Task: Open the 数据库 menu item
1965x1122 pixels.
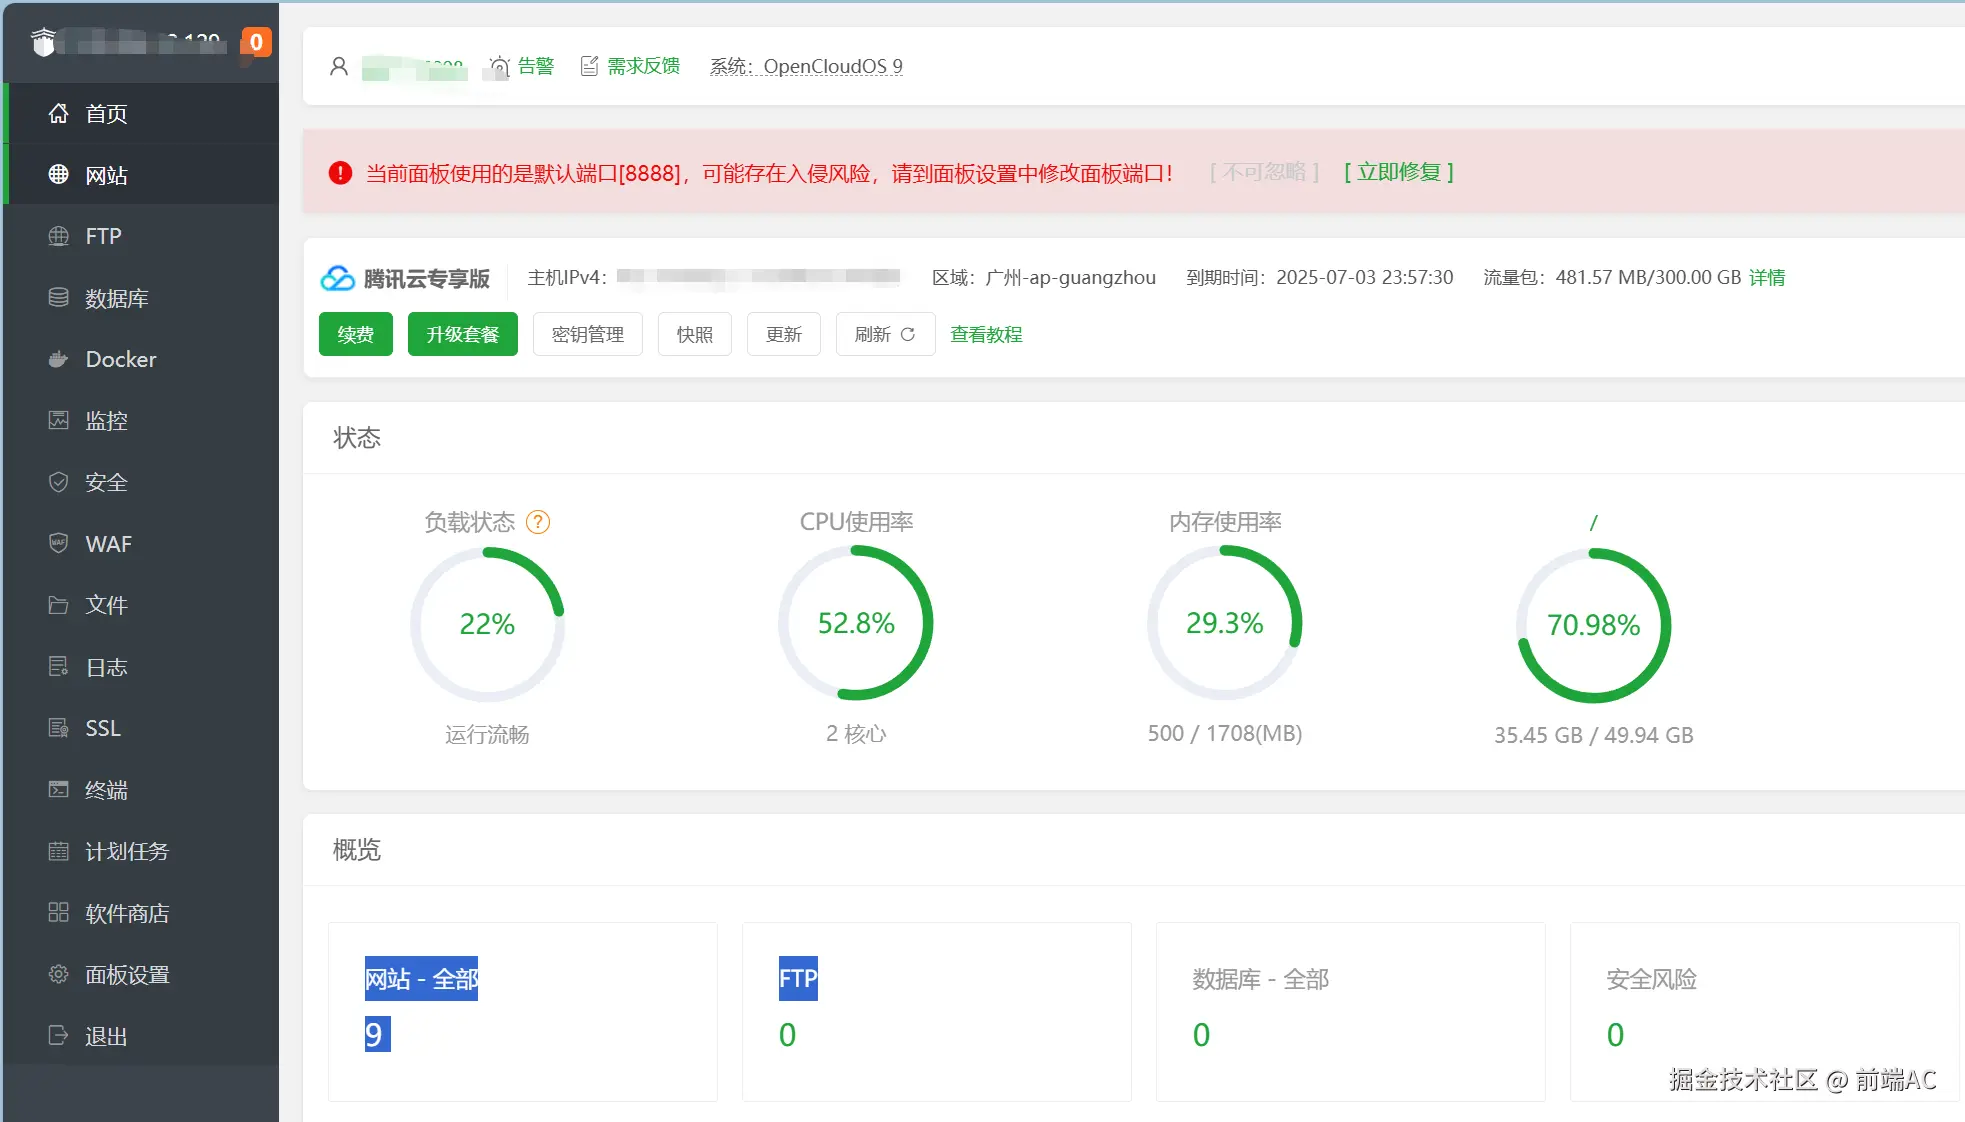Action: point(116,298)
